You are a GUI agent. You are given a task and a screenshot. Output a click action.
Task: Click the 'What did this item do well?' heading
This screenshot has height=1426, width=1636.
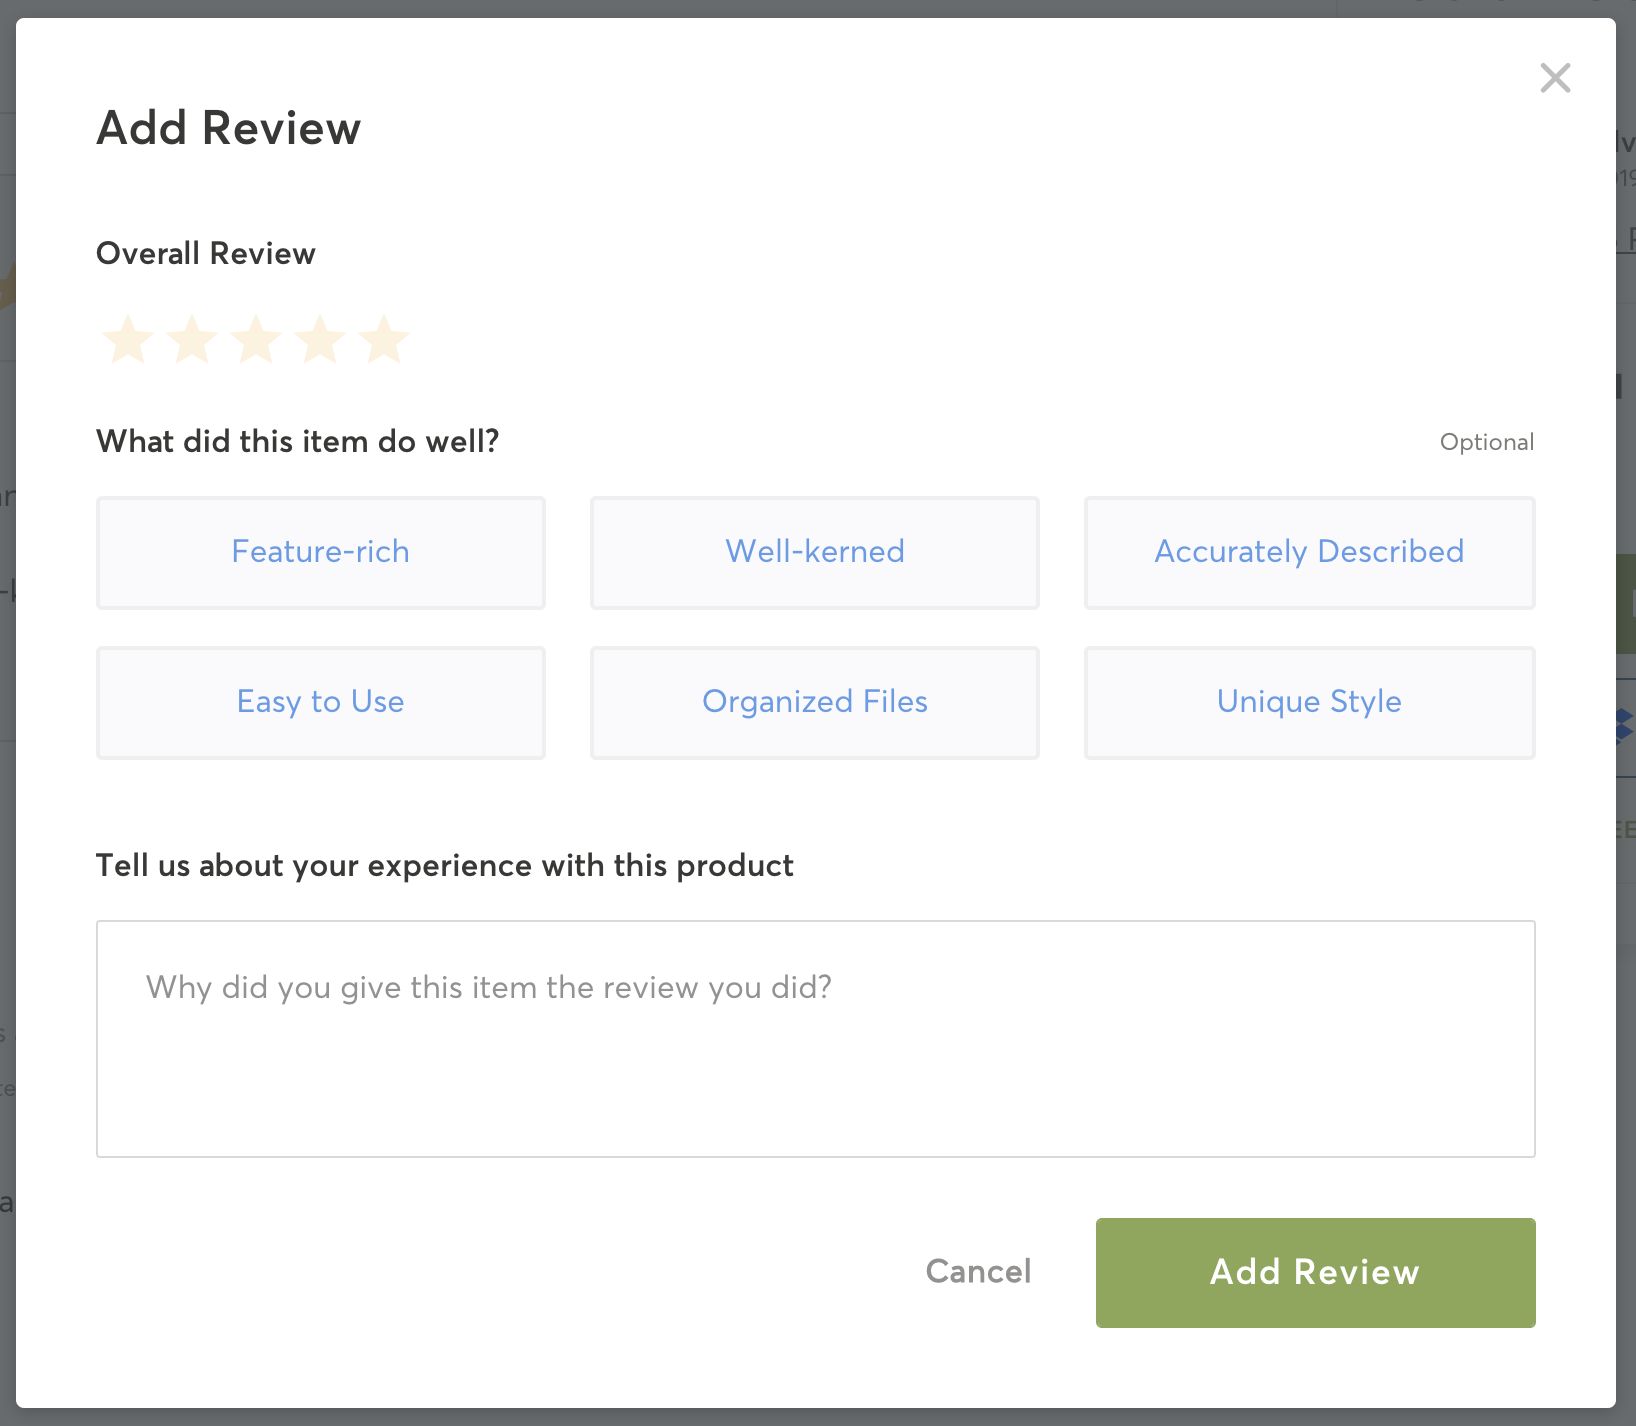click(x=298, y=441)
